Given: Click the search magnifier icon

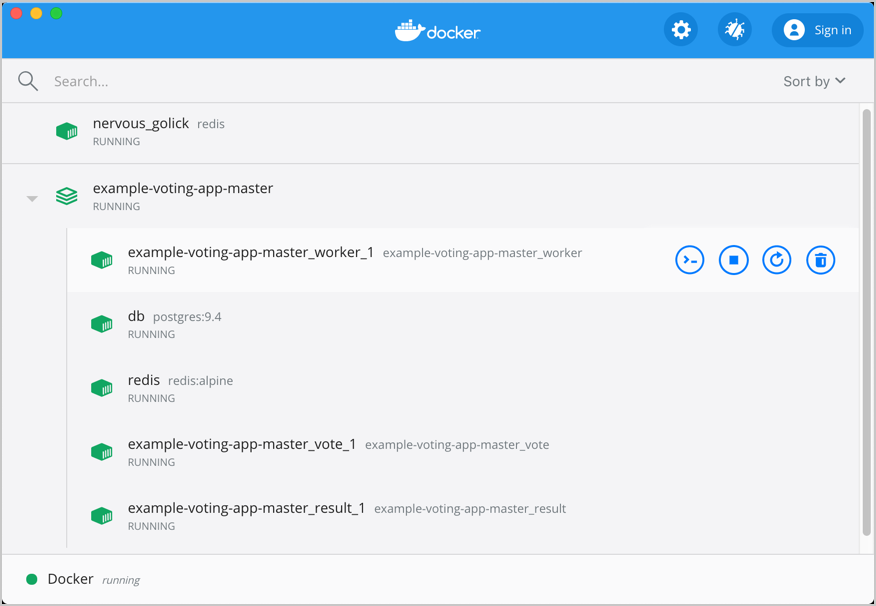Looking at the screenshot, I should click(x=27, y=81).
